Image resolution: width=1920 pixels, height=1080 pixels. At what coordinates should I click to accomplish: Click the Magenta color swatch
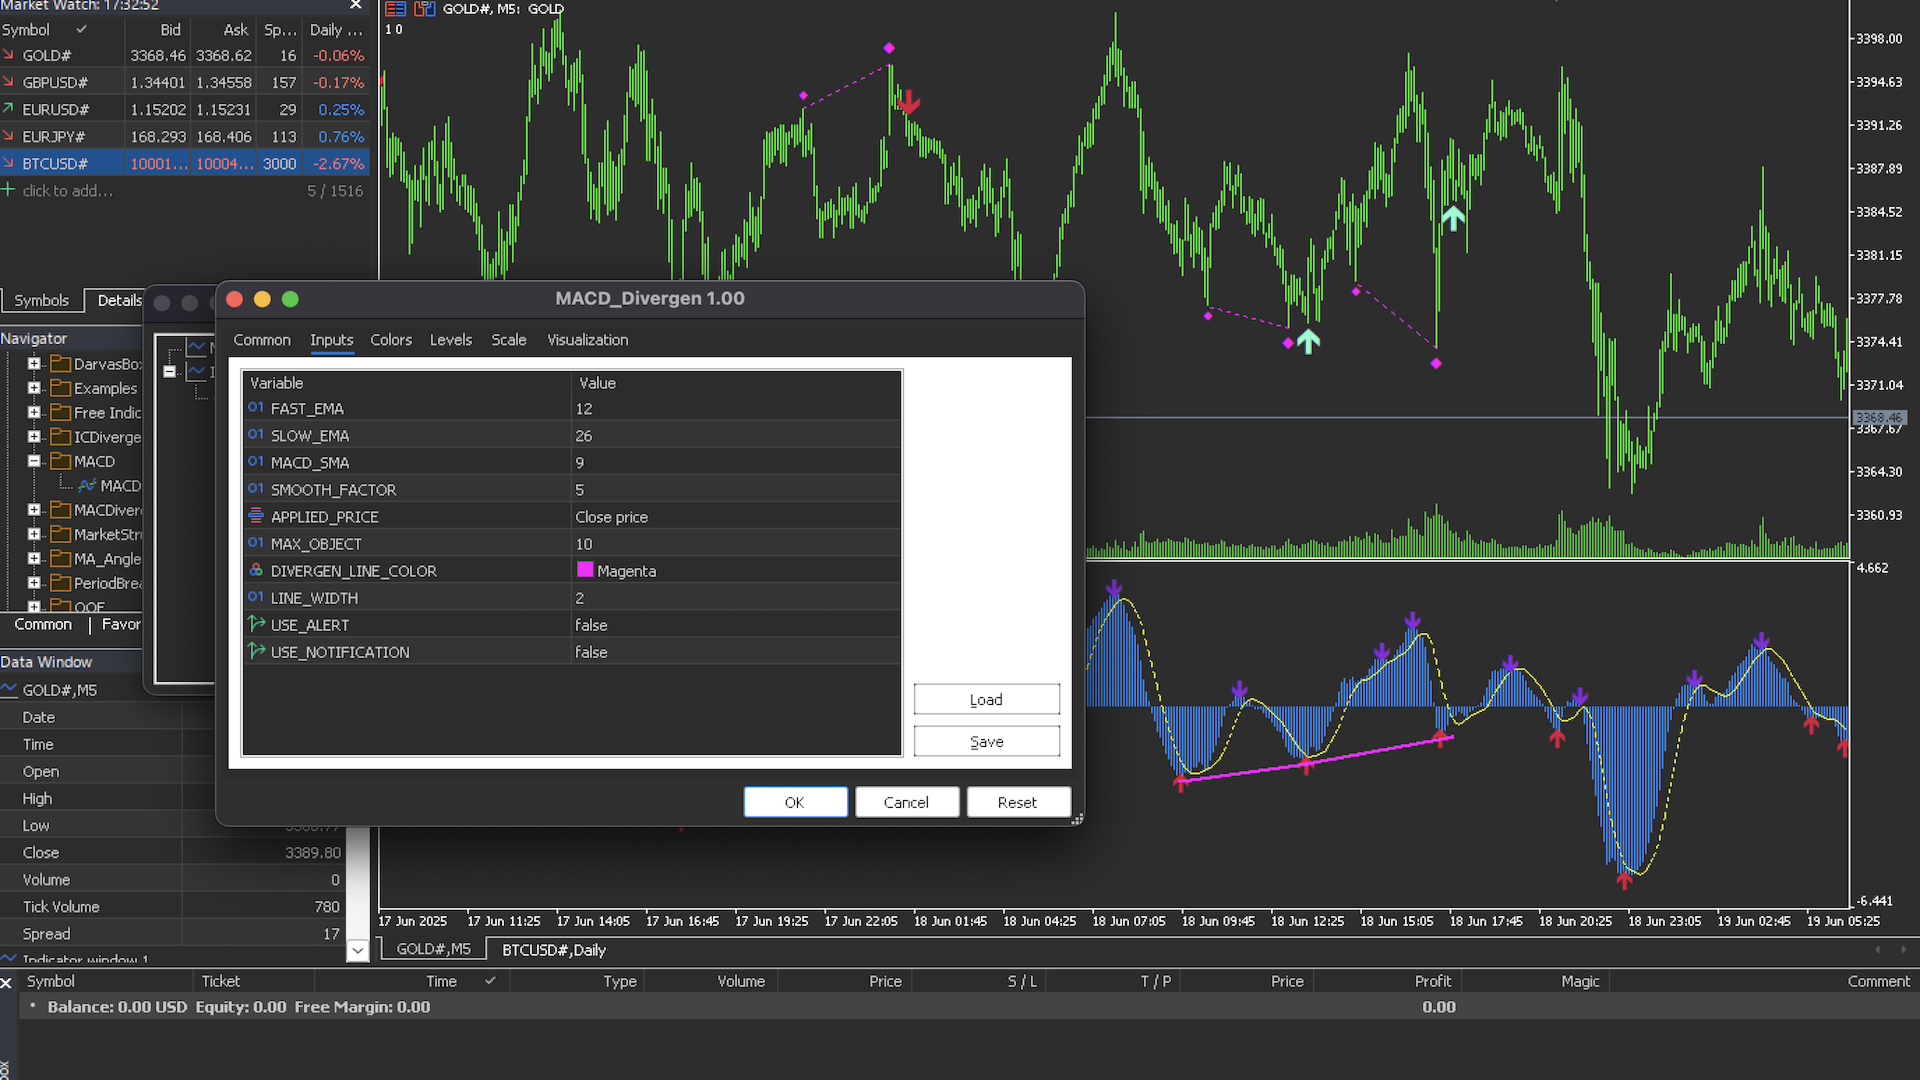[585, 570]
